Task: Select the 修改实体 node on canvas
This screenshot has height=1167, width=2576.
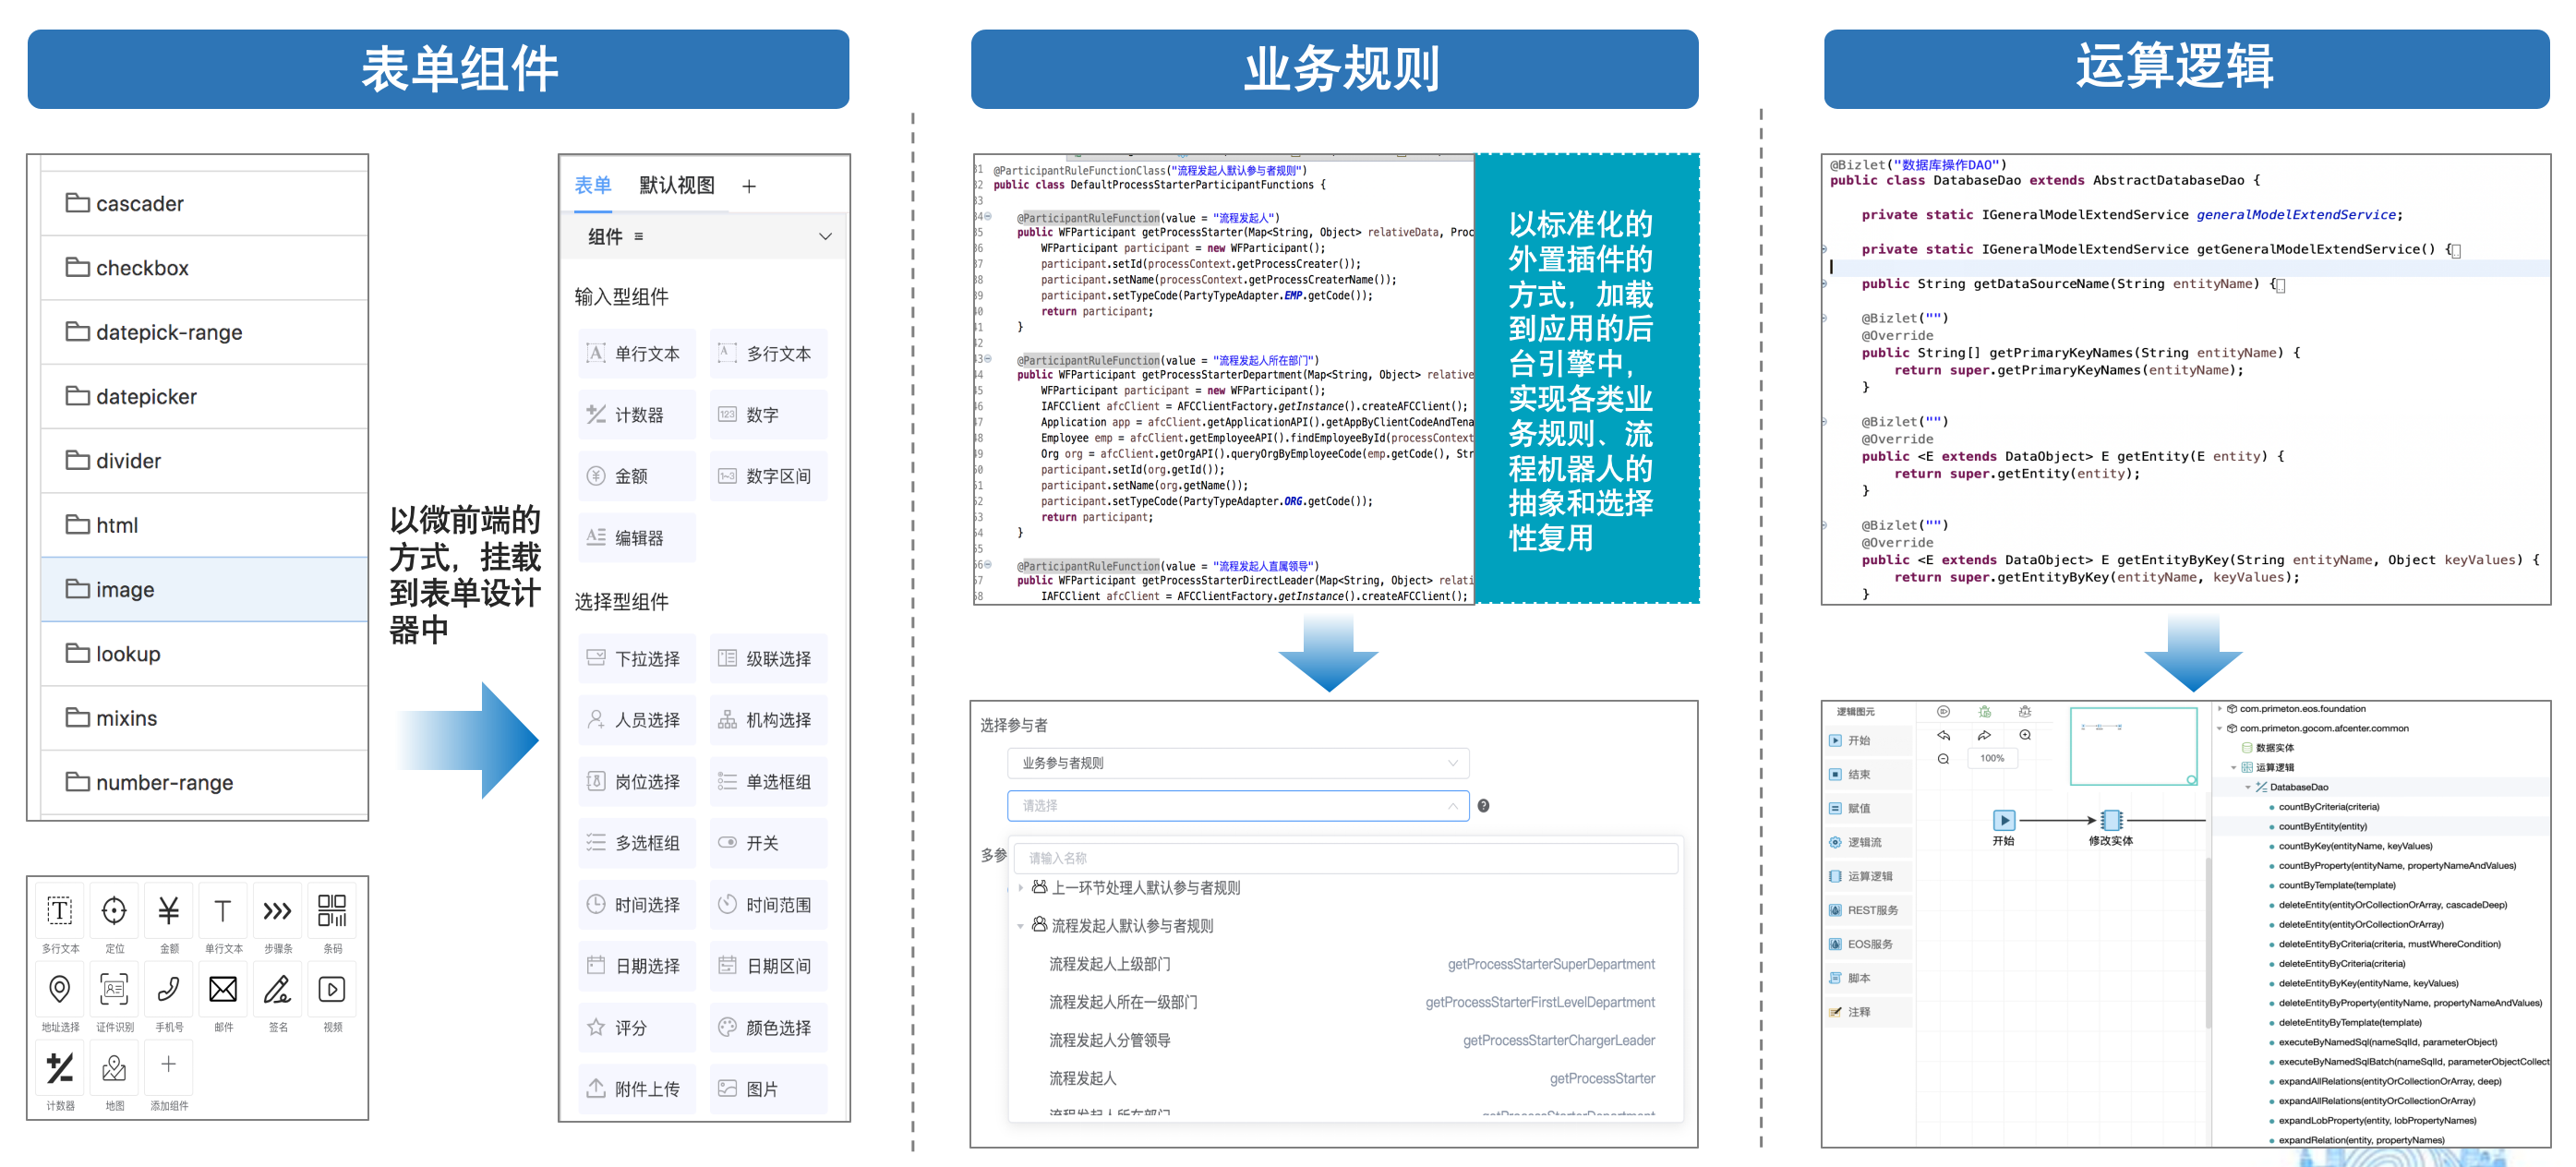Action: tap(2111, 820)
